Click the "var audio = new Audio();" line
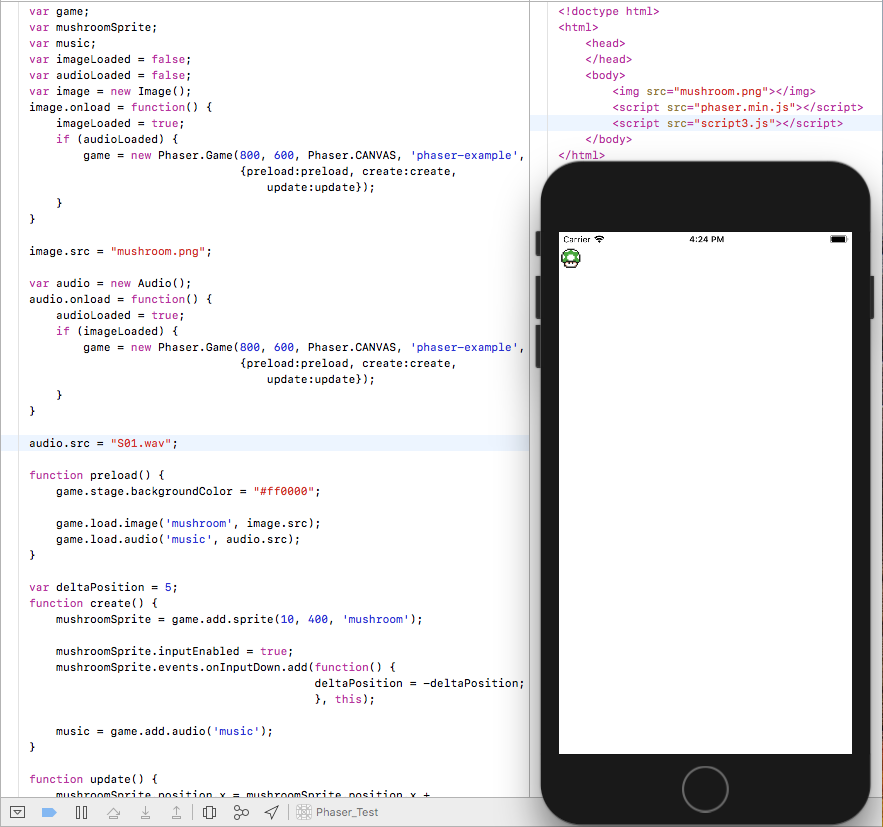This screenshot has height=827, width=883. pyautogui.click(x=110, y=283)
